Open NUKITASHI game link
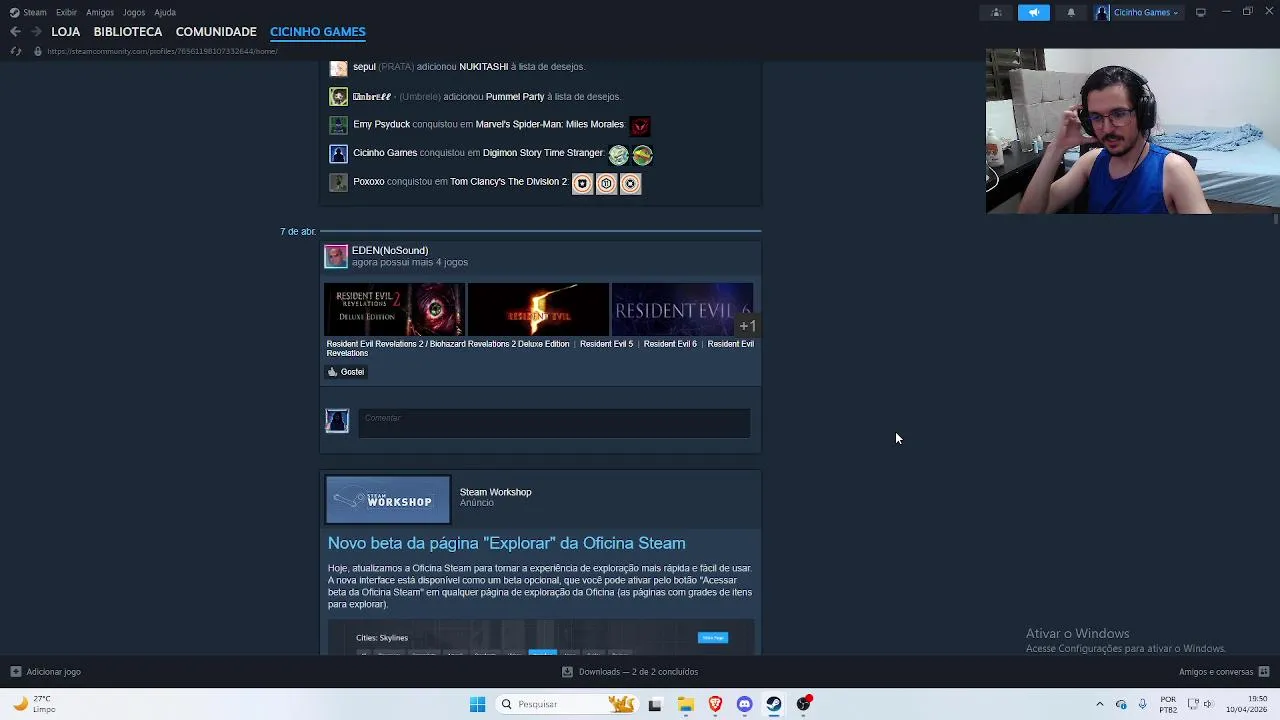This screenshot has height=720, width=1280. click(483, 66)
